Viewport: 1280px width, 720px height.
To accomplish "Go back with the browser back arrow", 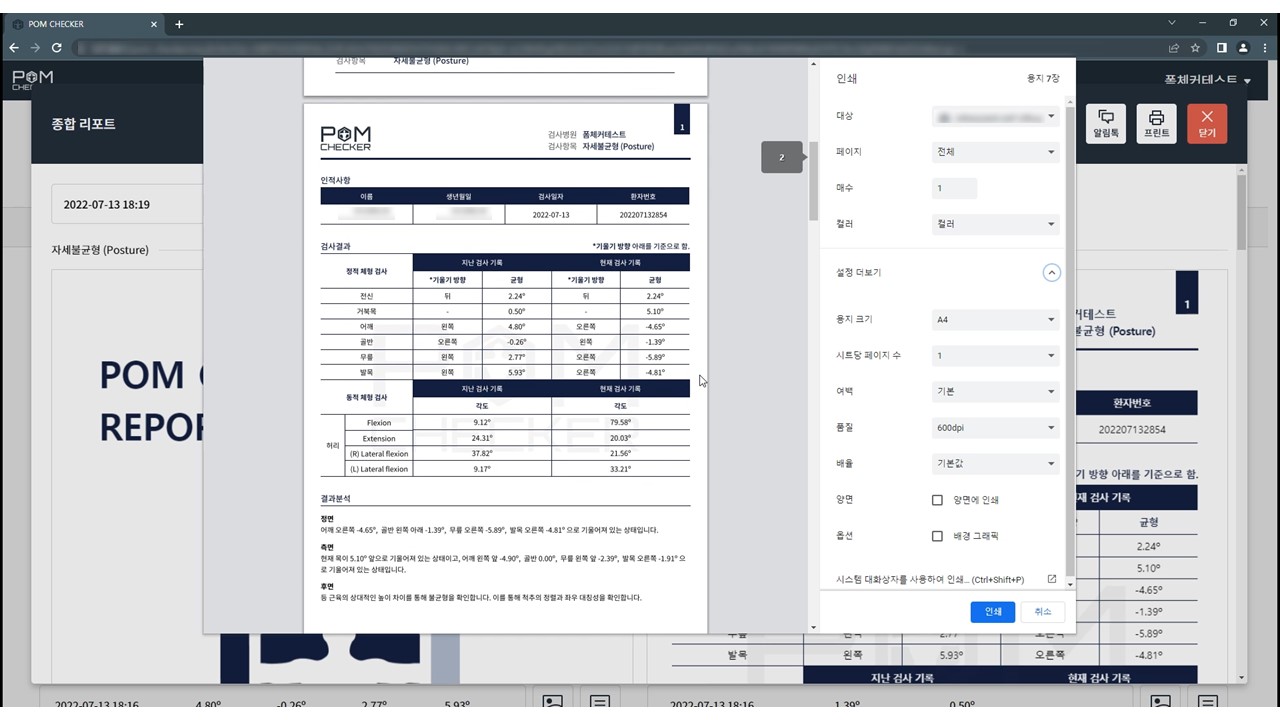I will click(14, 47).
